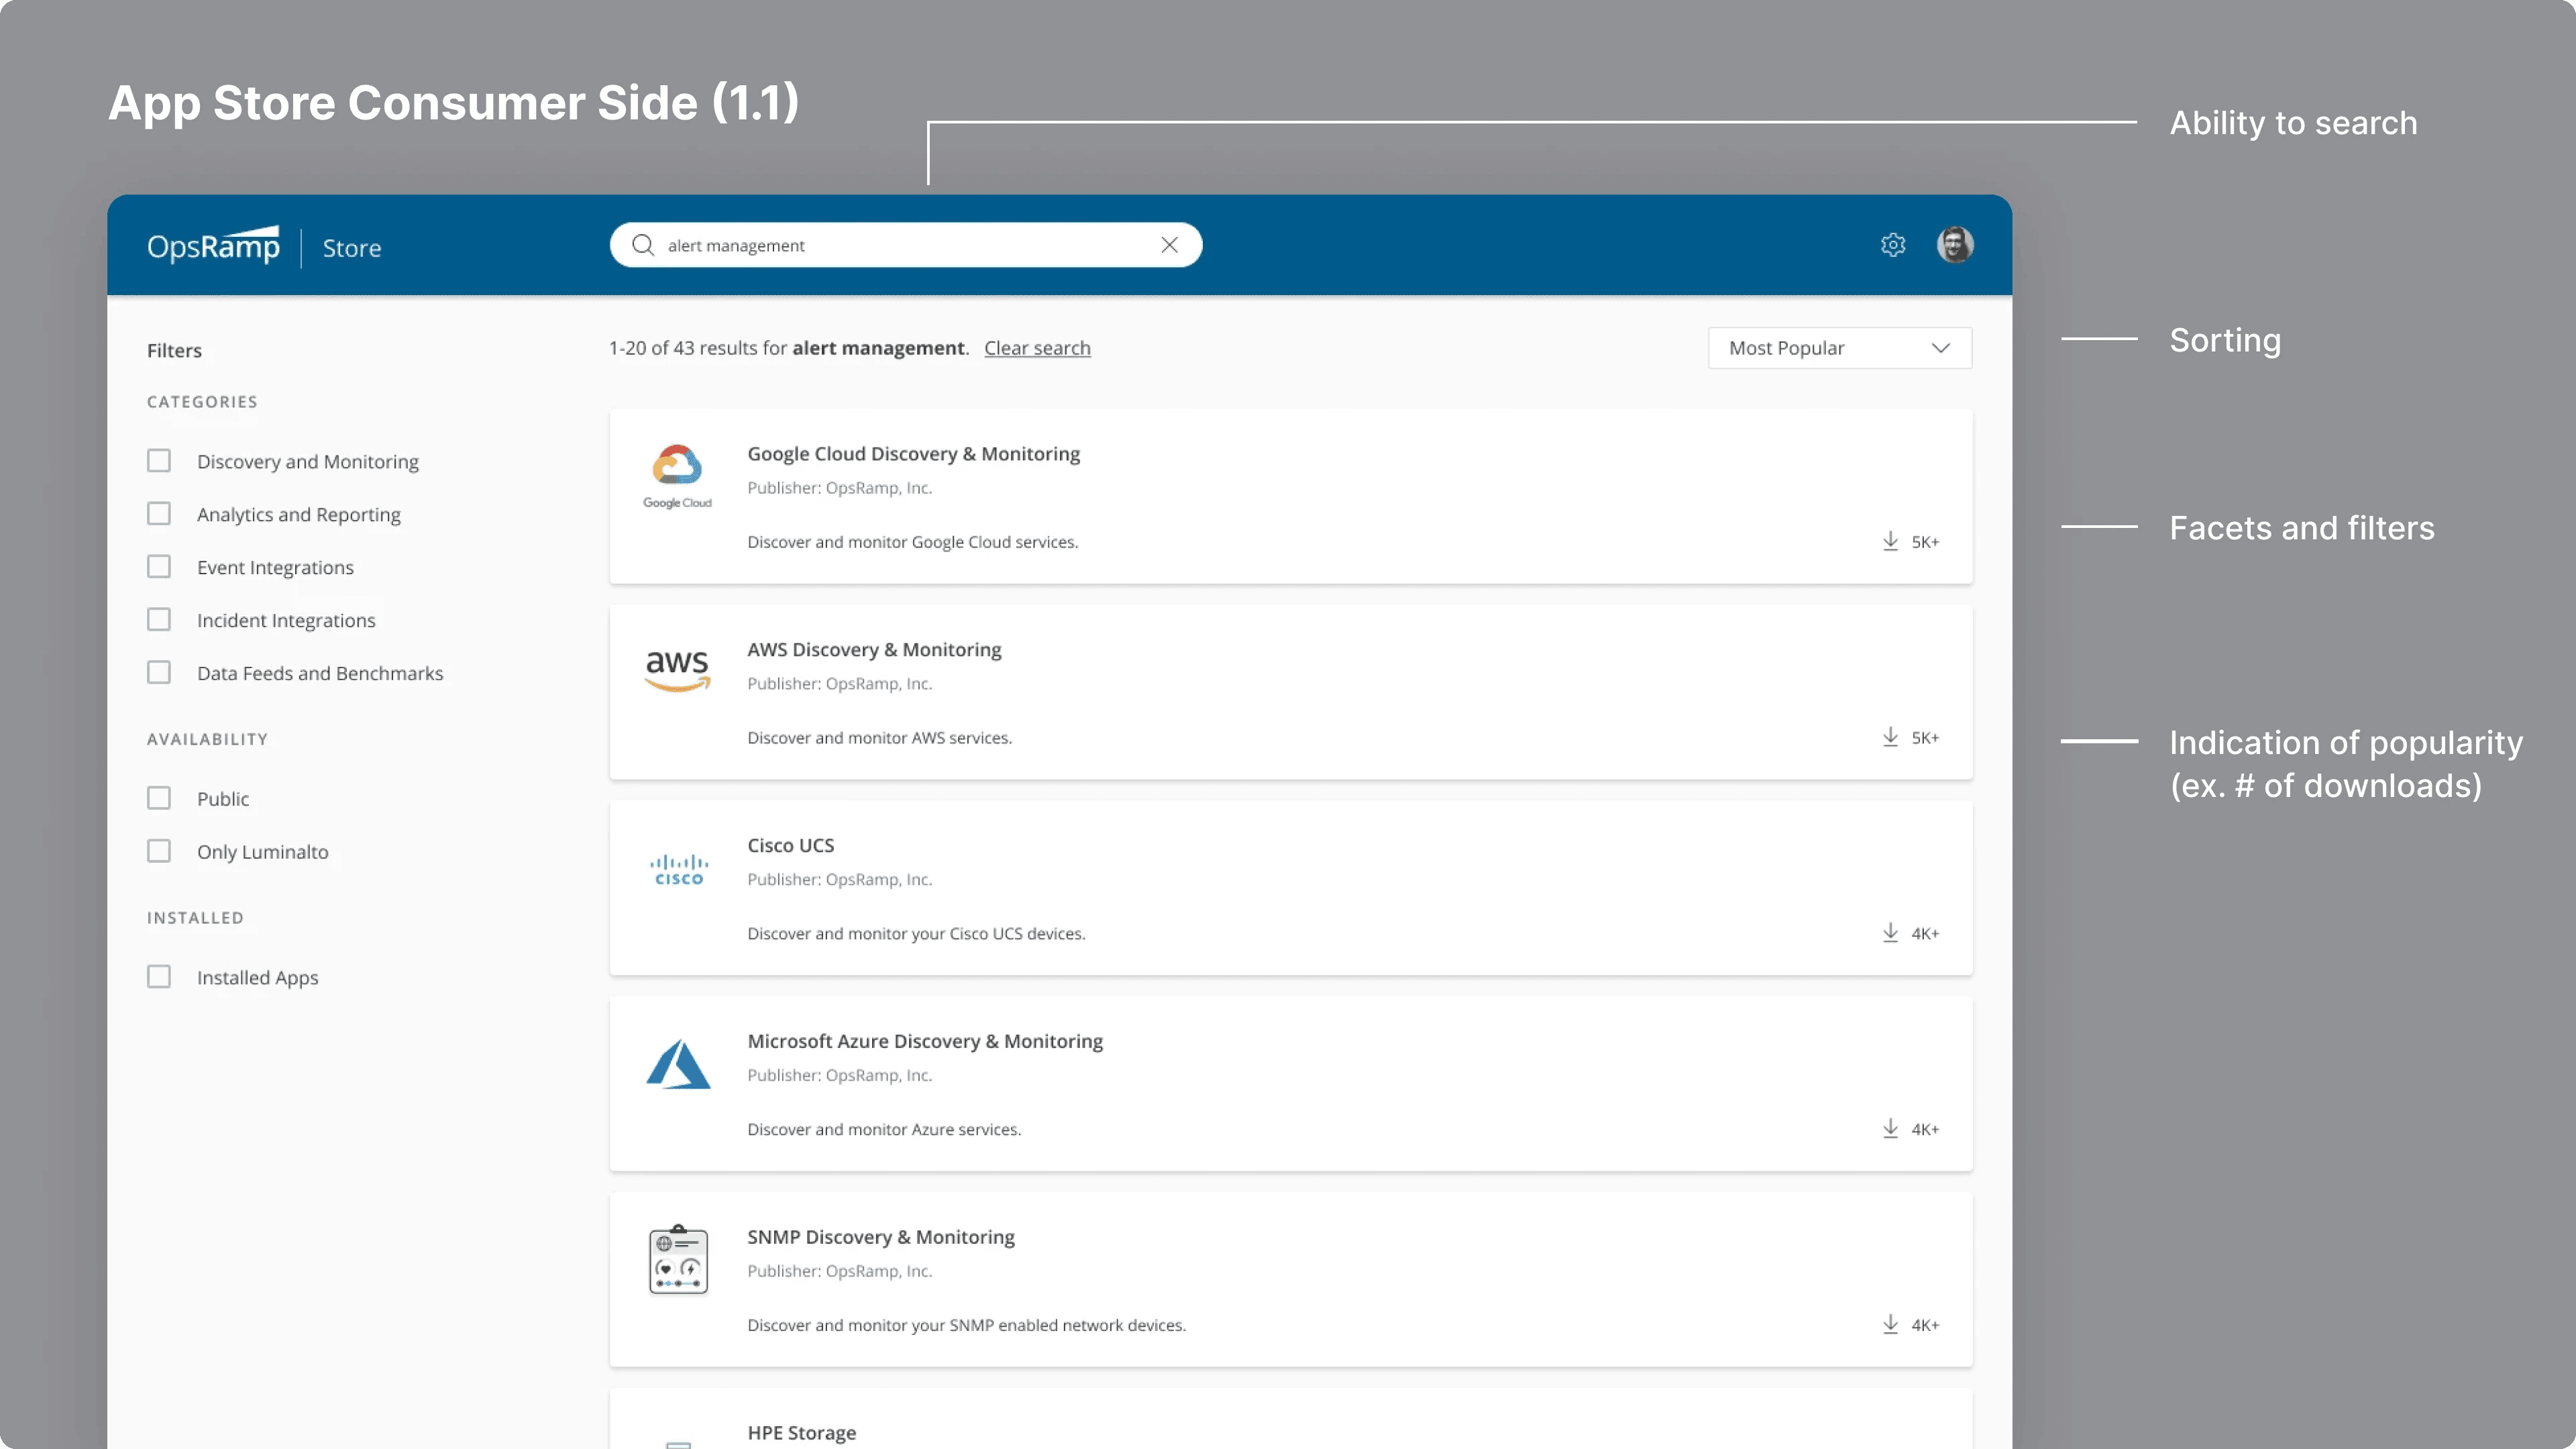Click 'Discover and monitor Azure services.' text
This screenshot has width=2576, height=1449.
tap(885, 1130)
